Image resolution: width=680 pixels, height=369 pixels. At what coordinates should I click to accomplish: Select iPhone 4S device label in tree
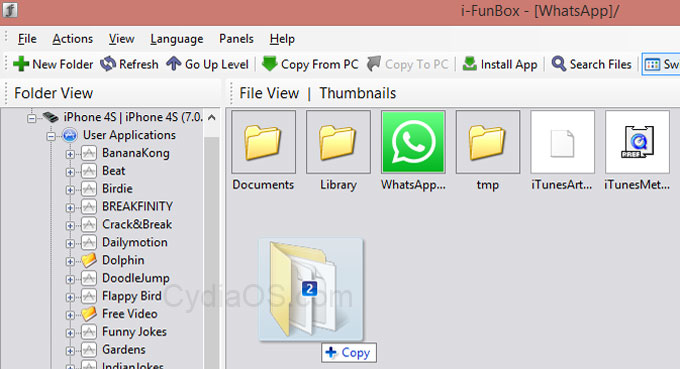click(133, 117)
